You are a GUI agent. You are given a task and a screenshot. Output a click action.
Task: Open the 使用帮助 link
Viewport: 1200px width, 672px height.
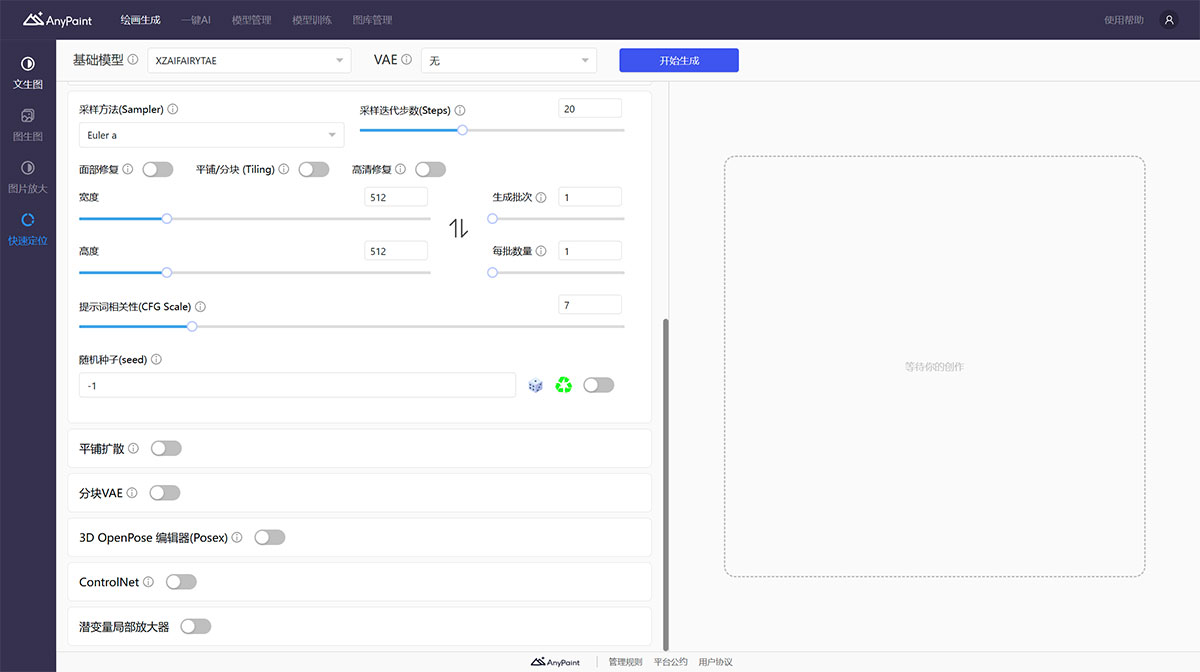pyautogui.click(x=1123, y=20)
